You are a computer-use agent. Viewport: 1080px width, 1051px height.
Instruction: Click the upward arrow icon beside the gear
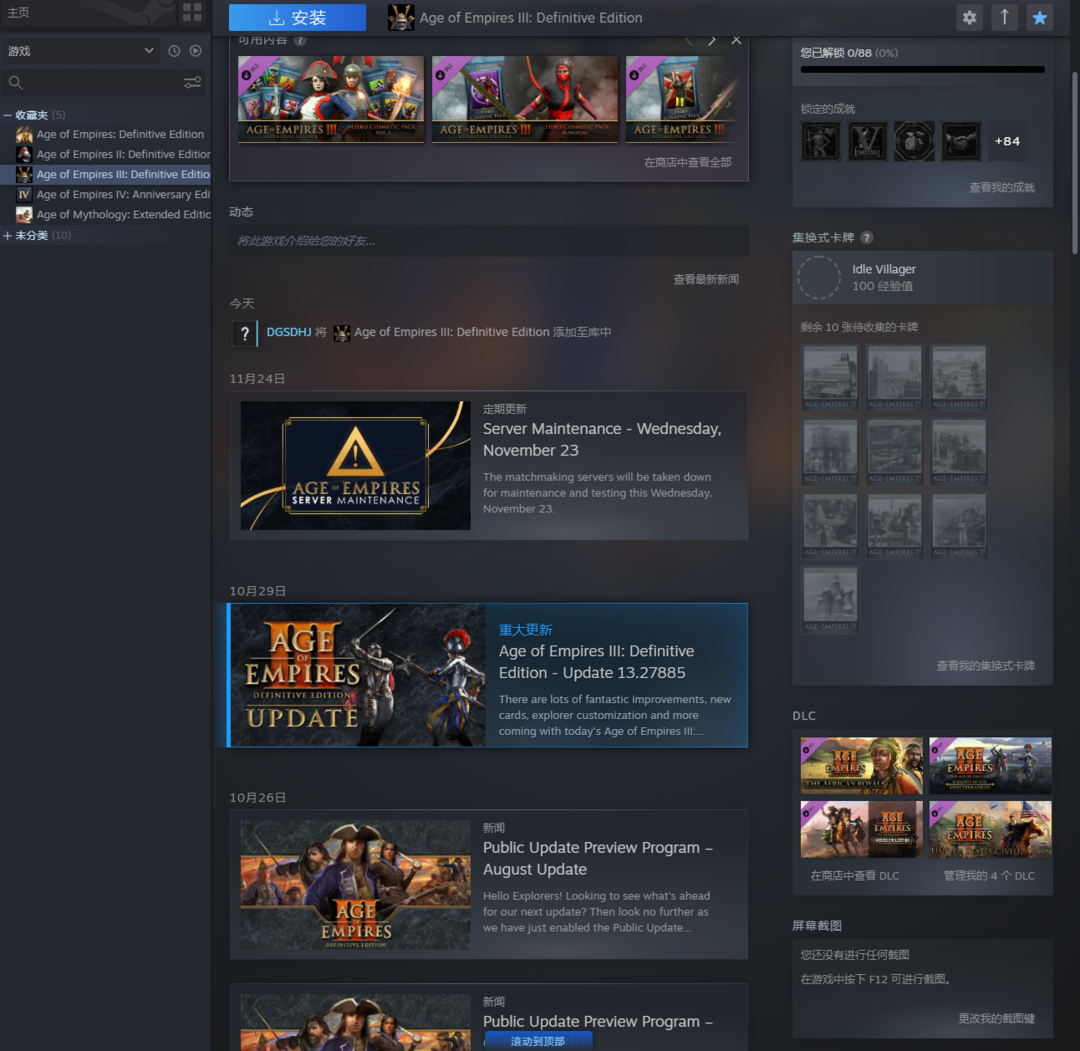tap(1004, 18)
